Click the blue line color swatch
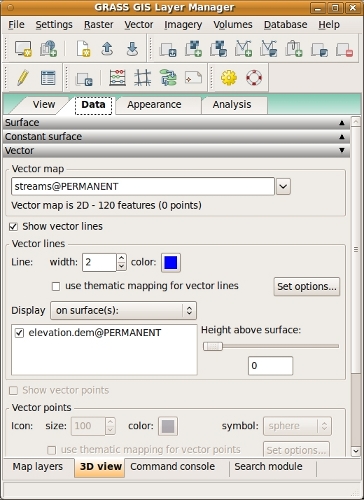Image resolution: width=364 pixels, height=500 pixels. tap(171, 262)
